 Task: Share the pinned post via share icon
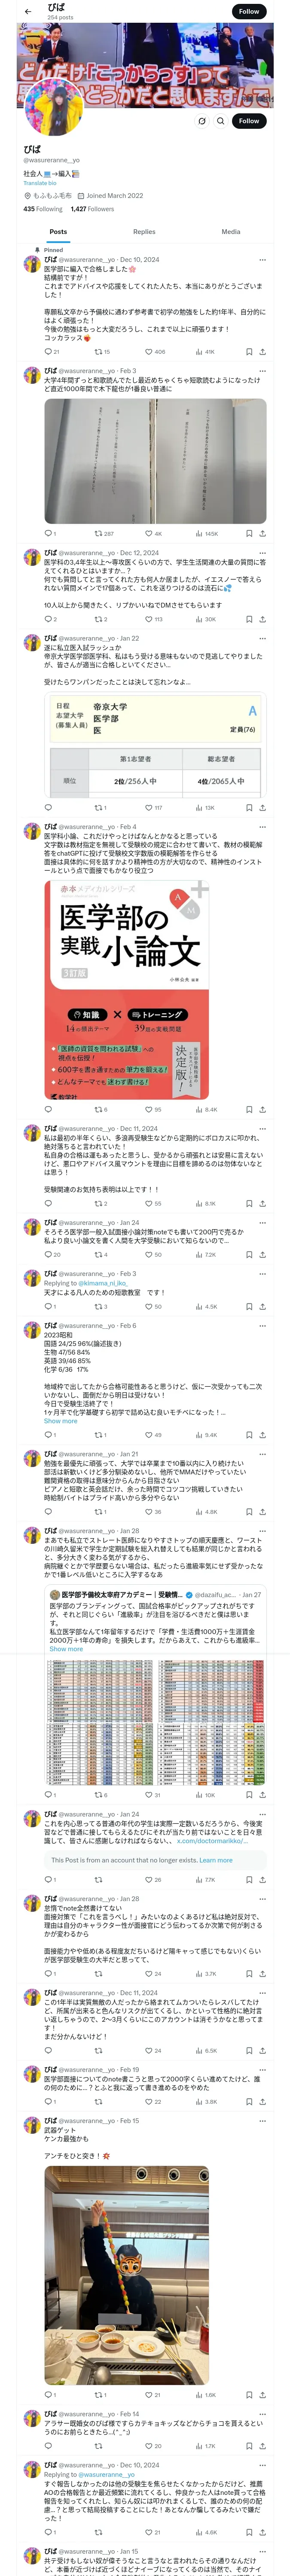(262, 352)
